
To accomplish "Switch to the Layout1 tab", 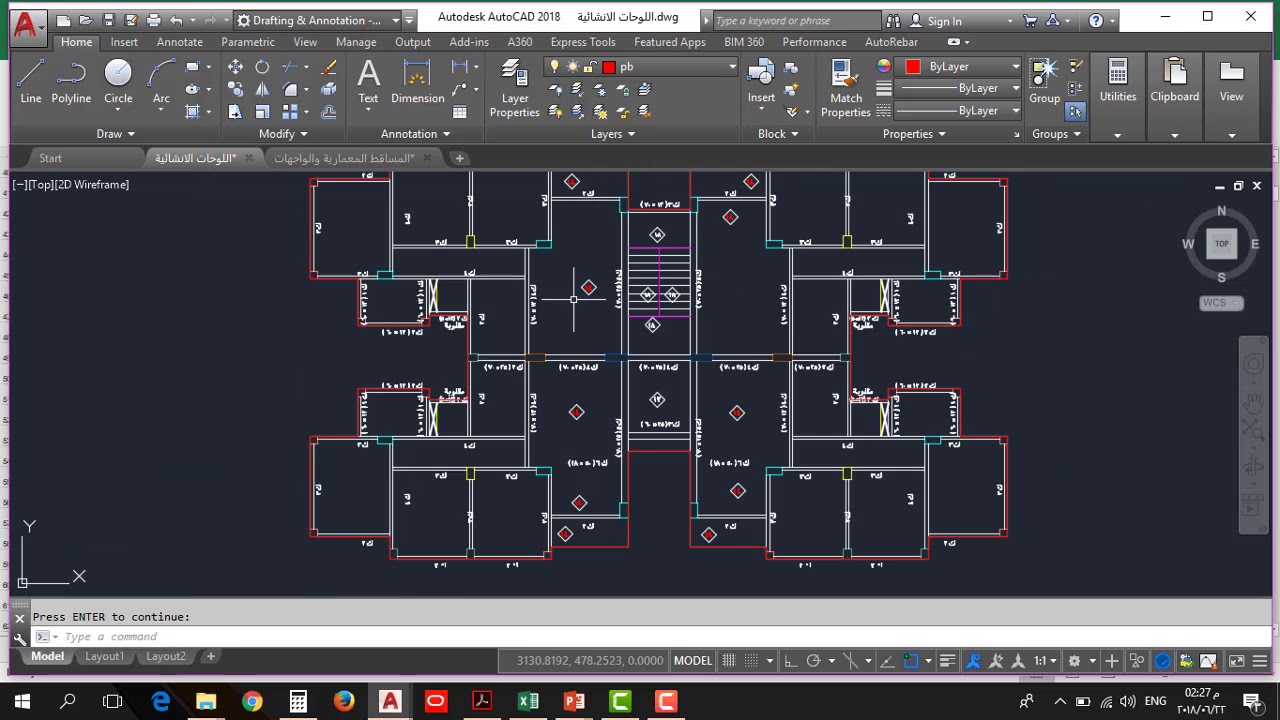I will point(104,657).
